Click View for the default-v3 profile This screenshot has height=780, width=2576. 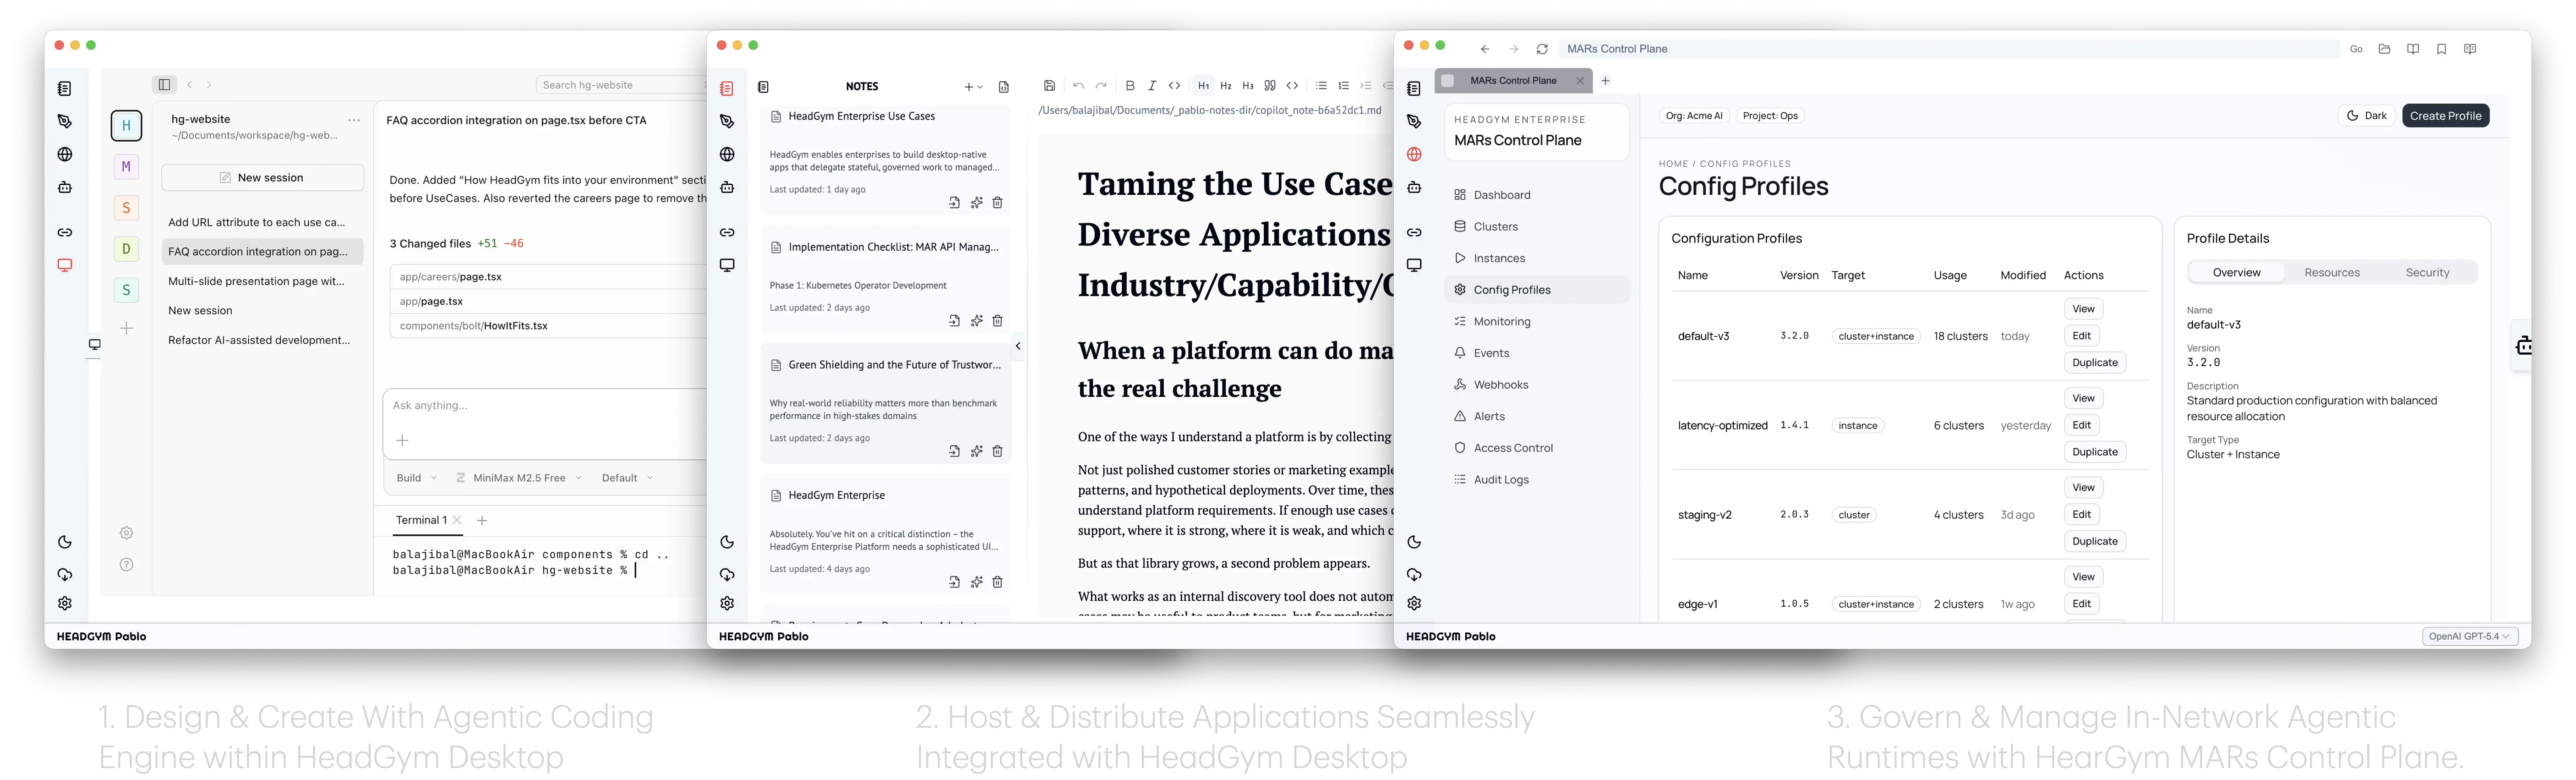click(2083, 309)
